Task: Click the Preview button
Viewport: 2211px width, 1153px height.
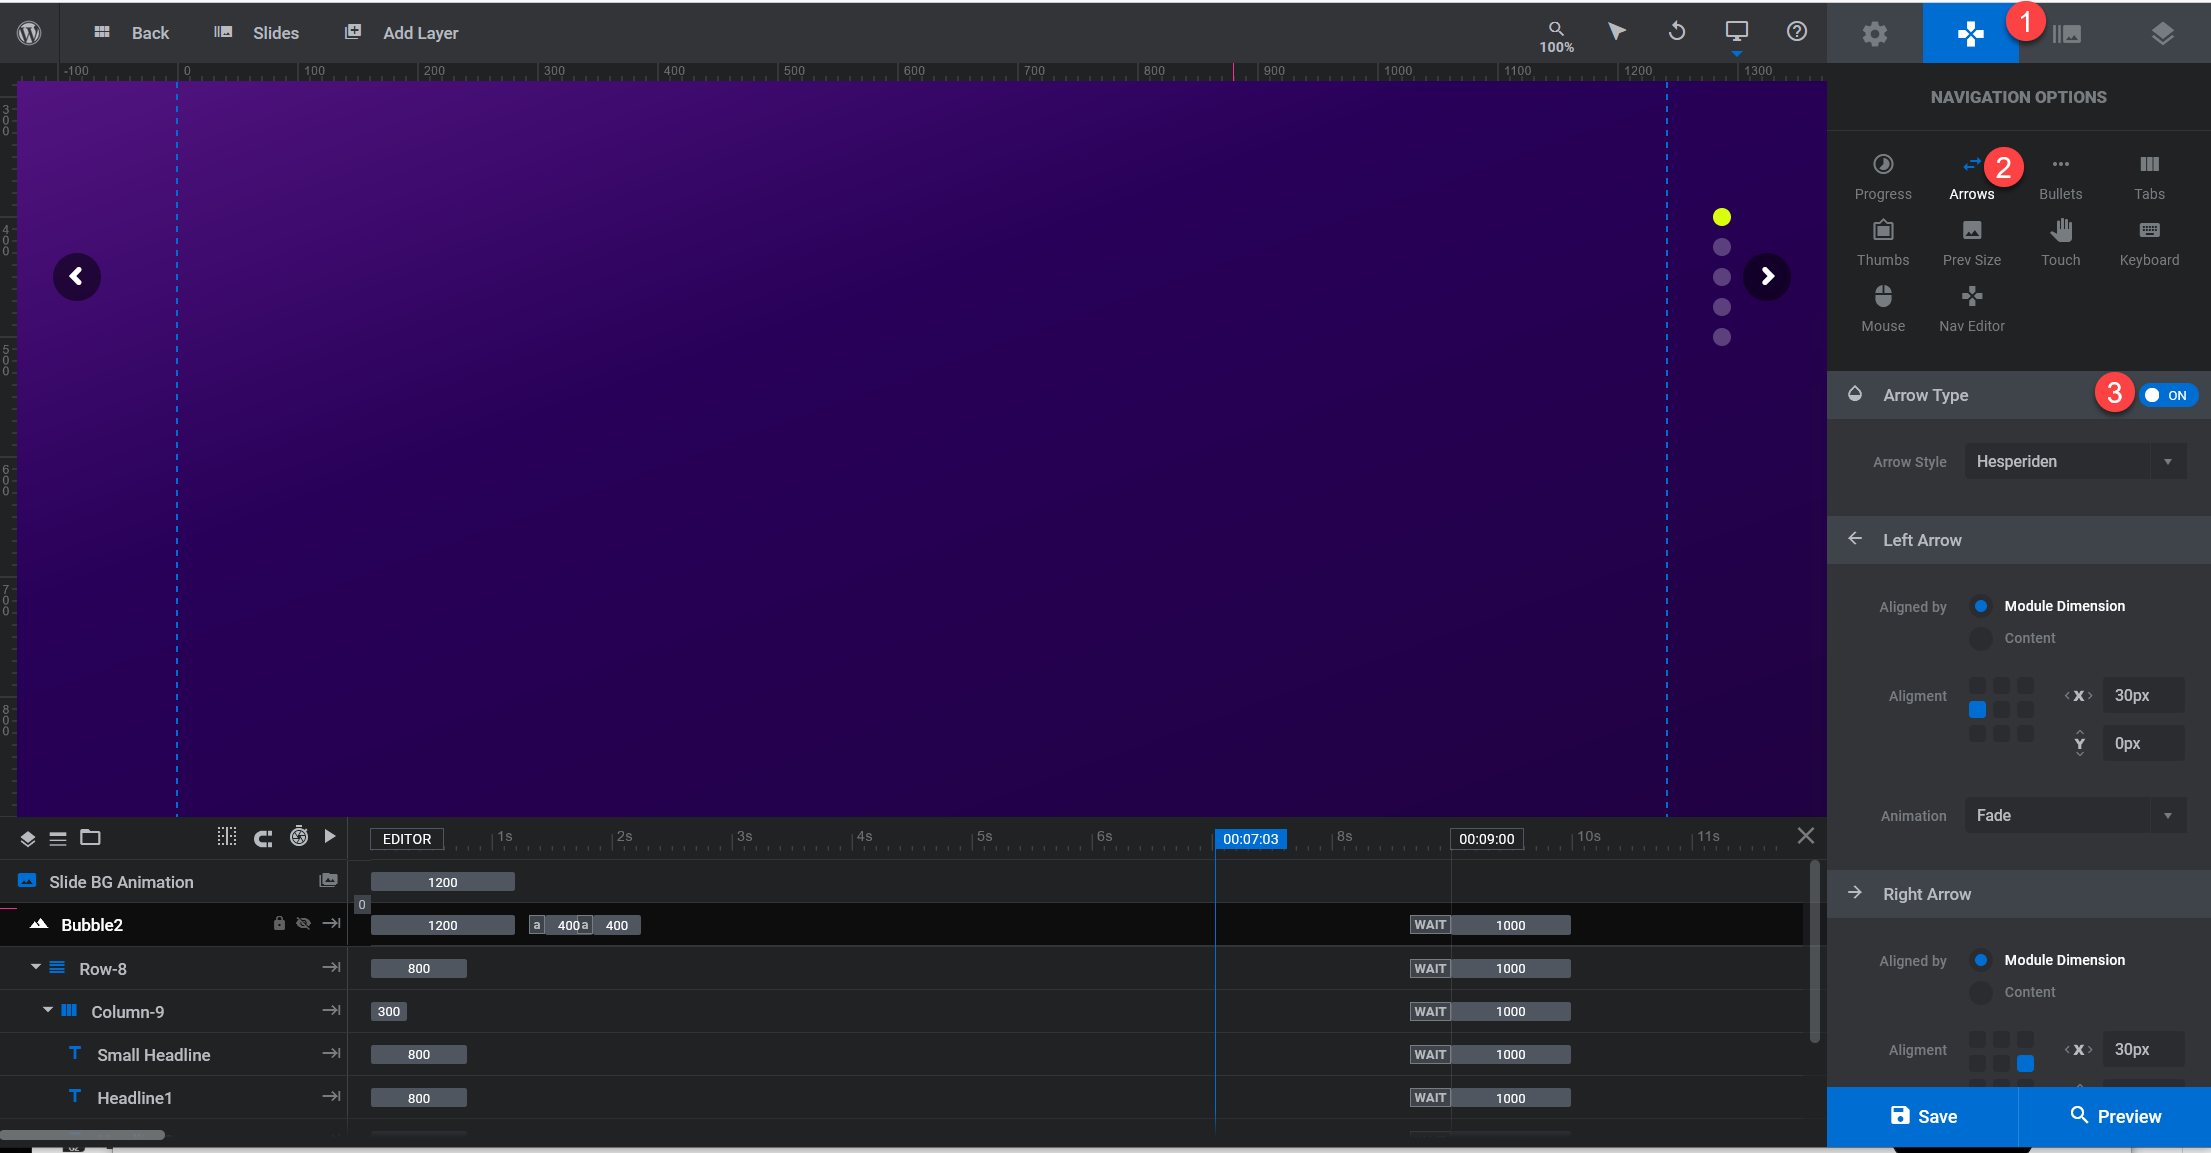Action: (x=2114, y=1116)
